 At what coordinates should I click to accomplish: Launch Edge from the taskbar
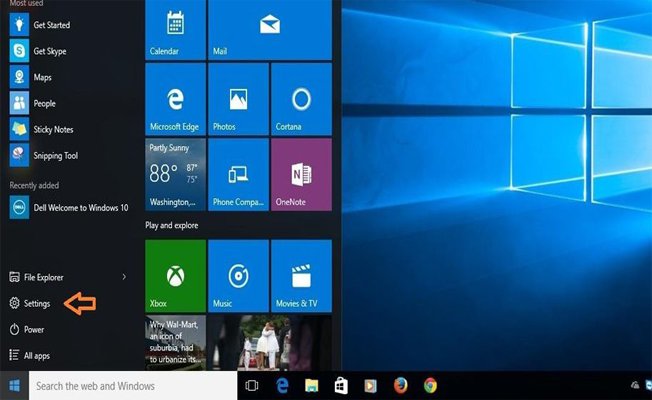point(282,386)
